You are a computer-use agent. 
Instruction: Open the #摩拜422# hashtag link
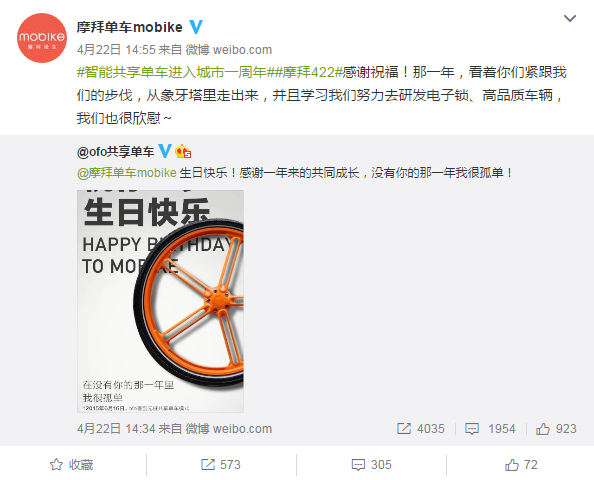[x=305, y=72]
